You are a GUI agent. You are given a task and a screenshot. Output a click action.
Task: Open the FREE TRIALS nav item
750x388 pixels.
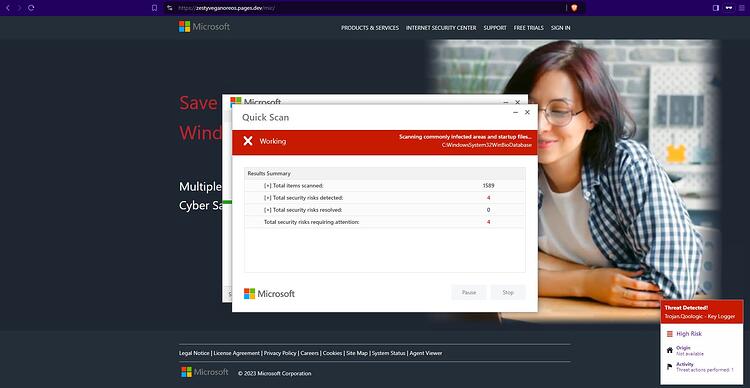point(529,28)
